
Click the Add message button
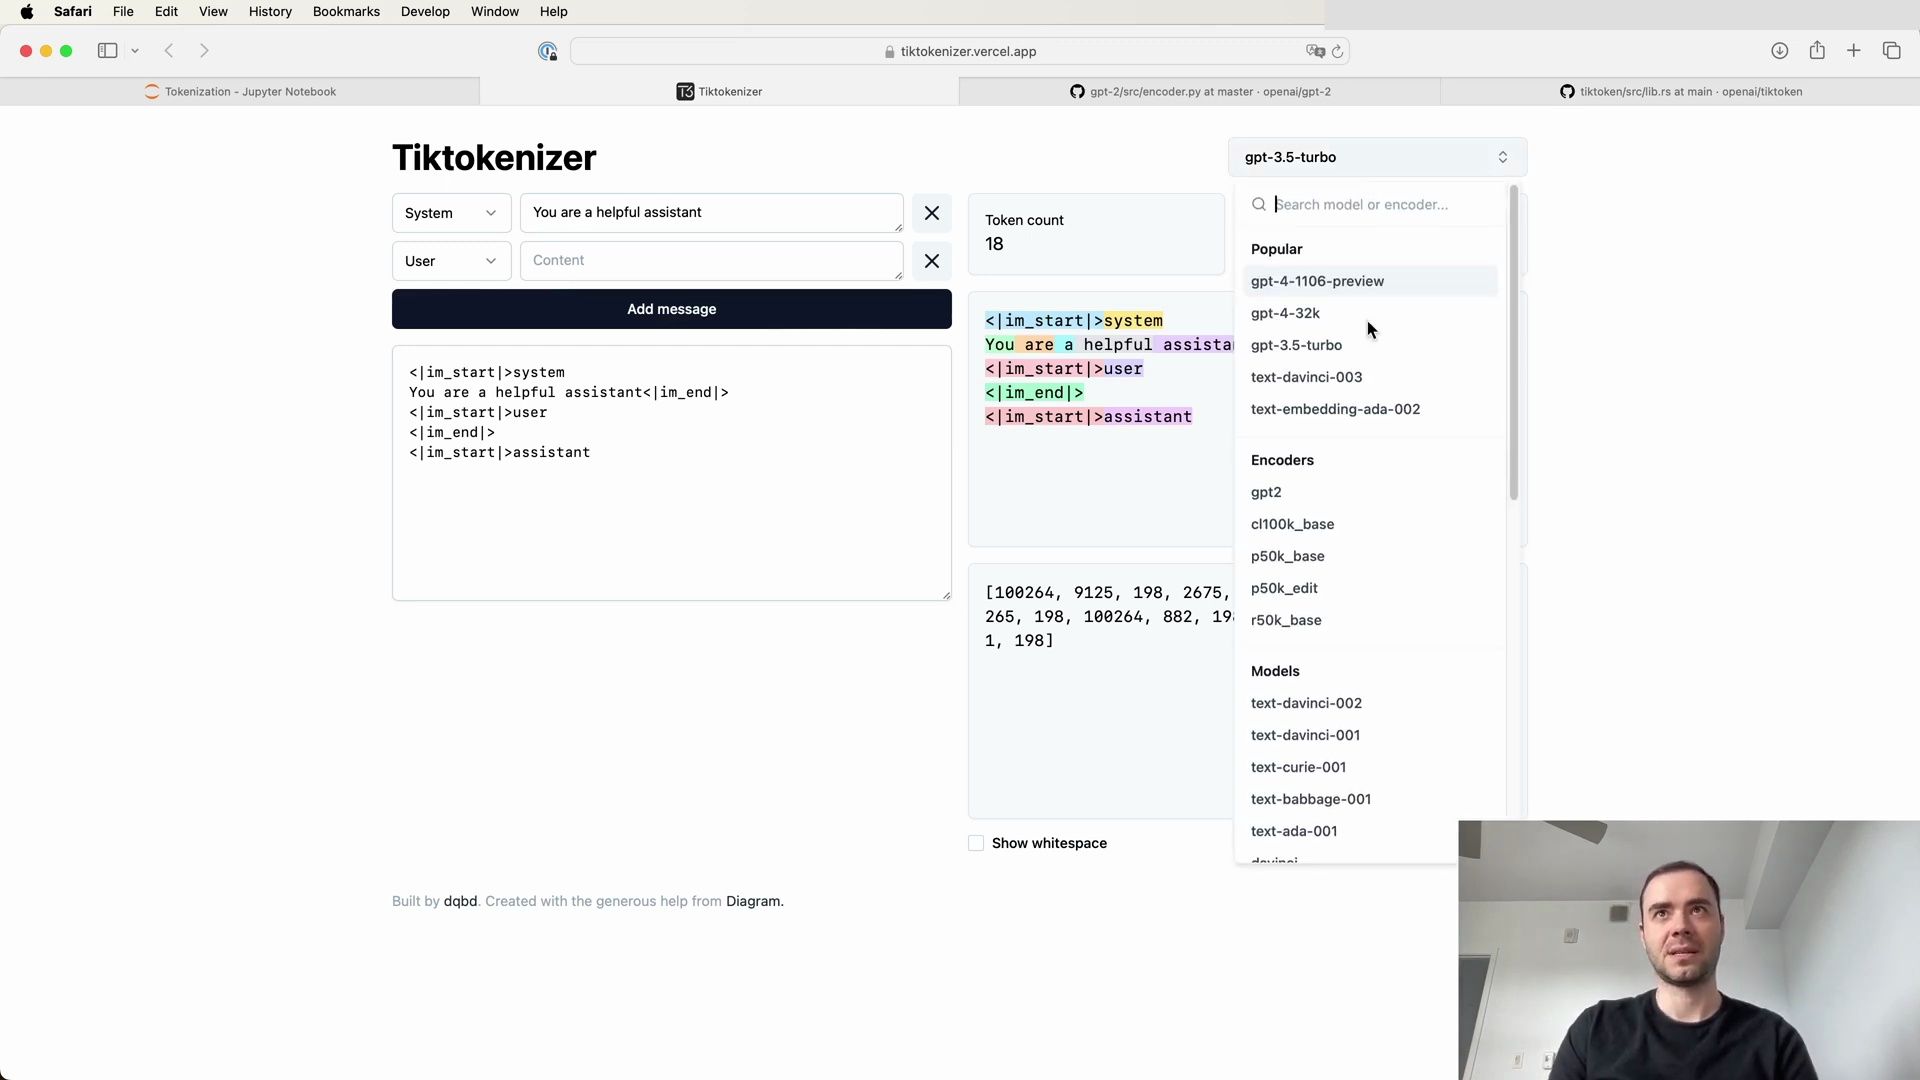tap(671, 309)
